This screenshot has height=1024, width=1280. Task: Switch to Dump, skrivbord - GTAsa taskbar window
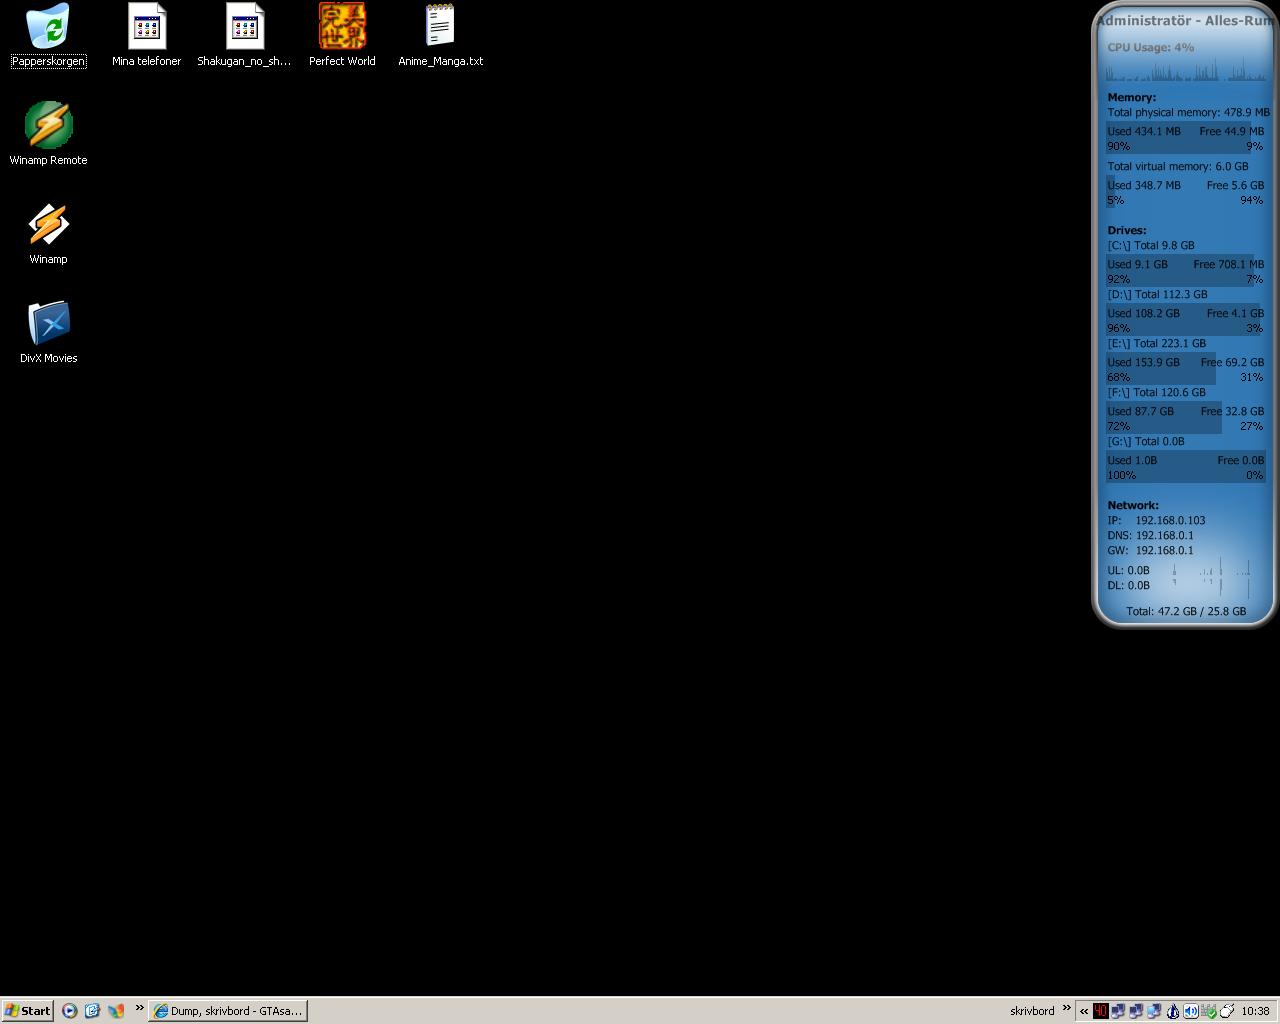coord(228,1011)
